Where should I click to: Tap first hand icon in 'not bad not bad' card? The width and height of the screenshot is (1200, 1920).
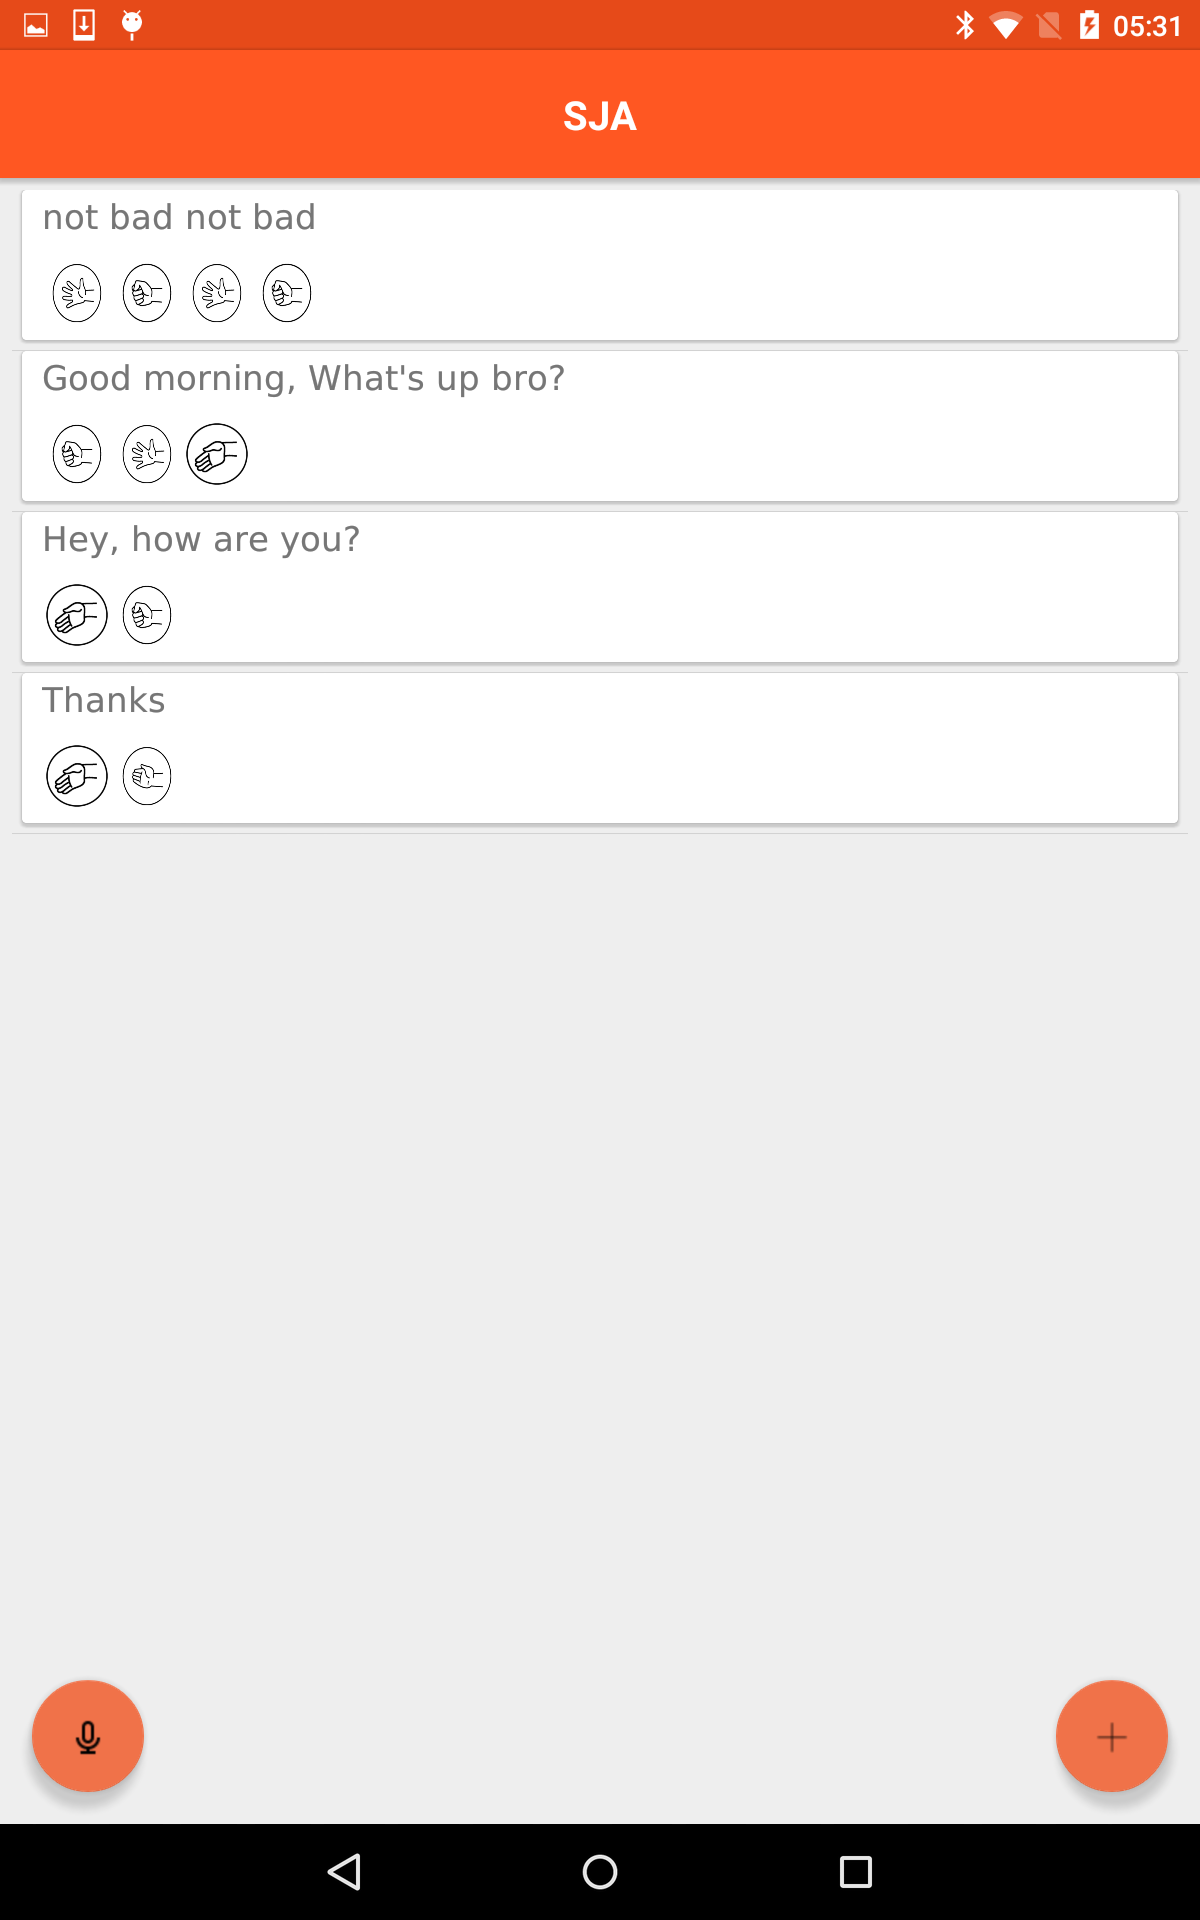[x=77, y=293]
